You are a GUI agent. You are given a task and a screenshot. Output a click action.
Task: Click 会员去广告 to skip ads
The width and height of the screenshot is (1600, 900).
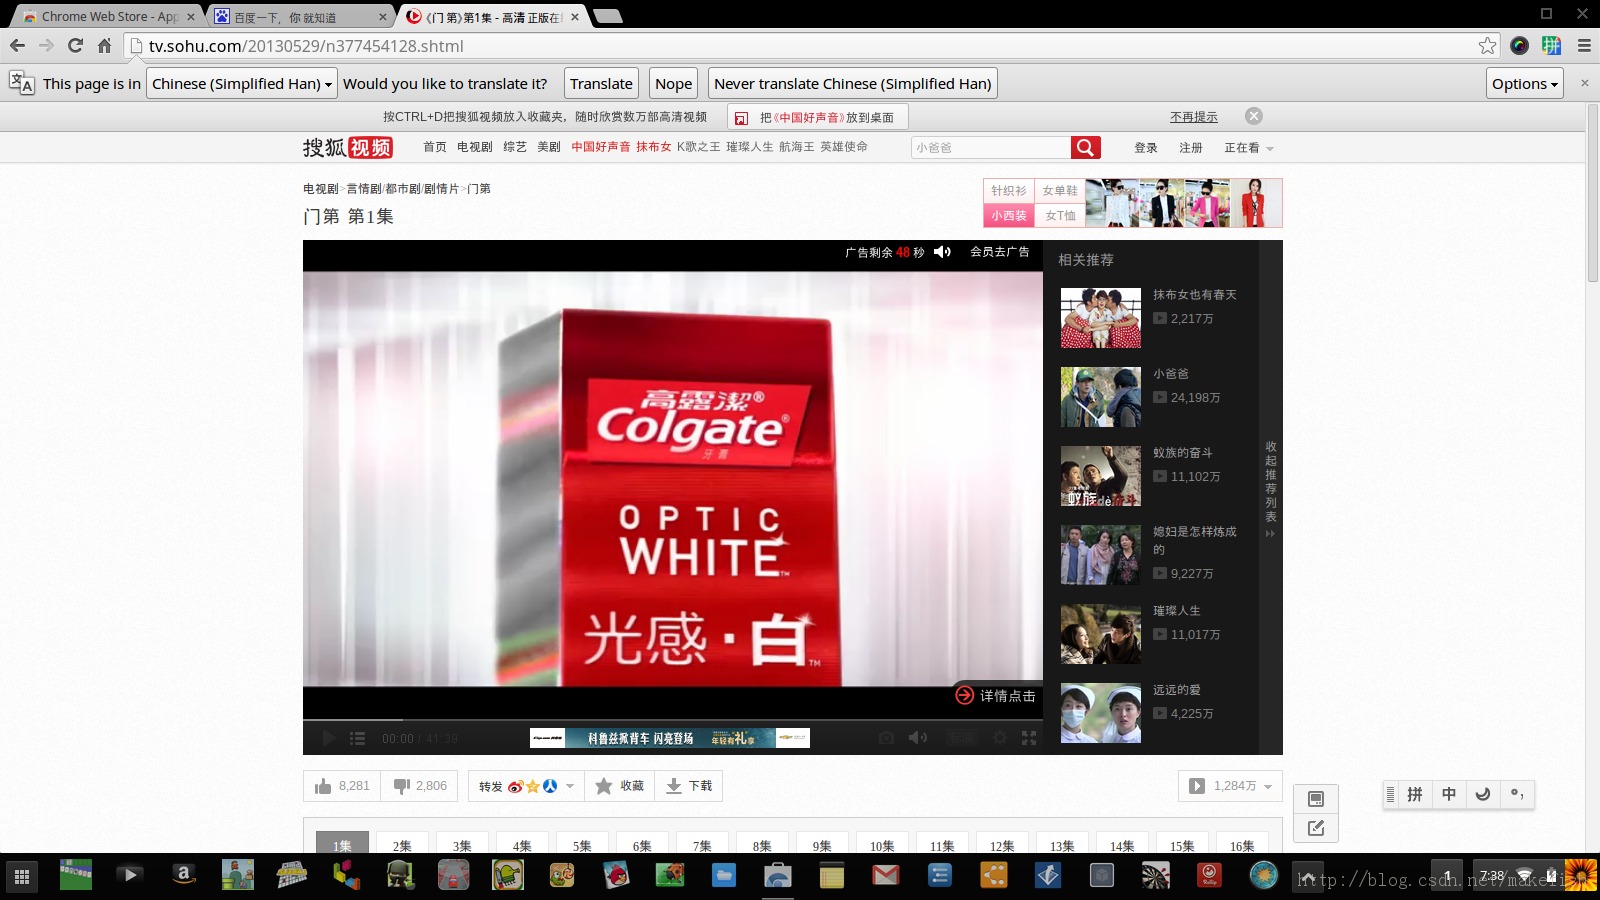click(x=999, y=252)
